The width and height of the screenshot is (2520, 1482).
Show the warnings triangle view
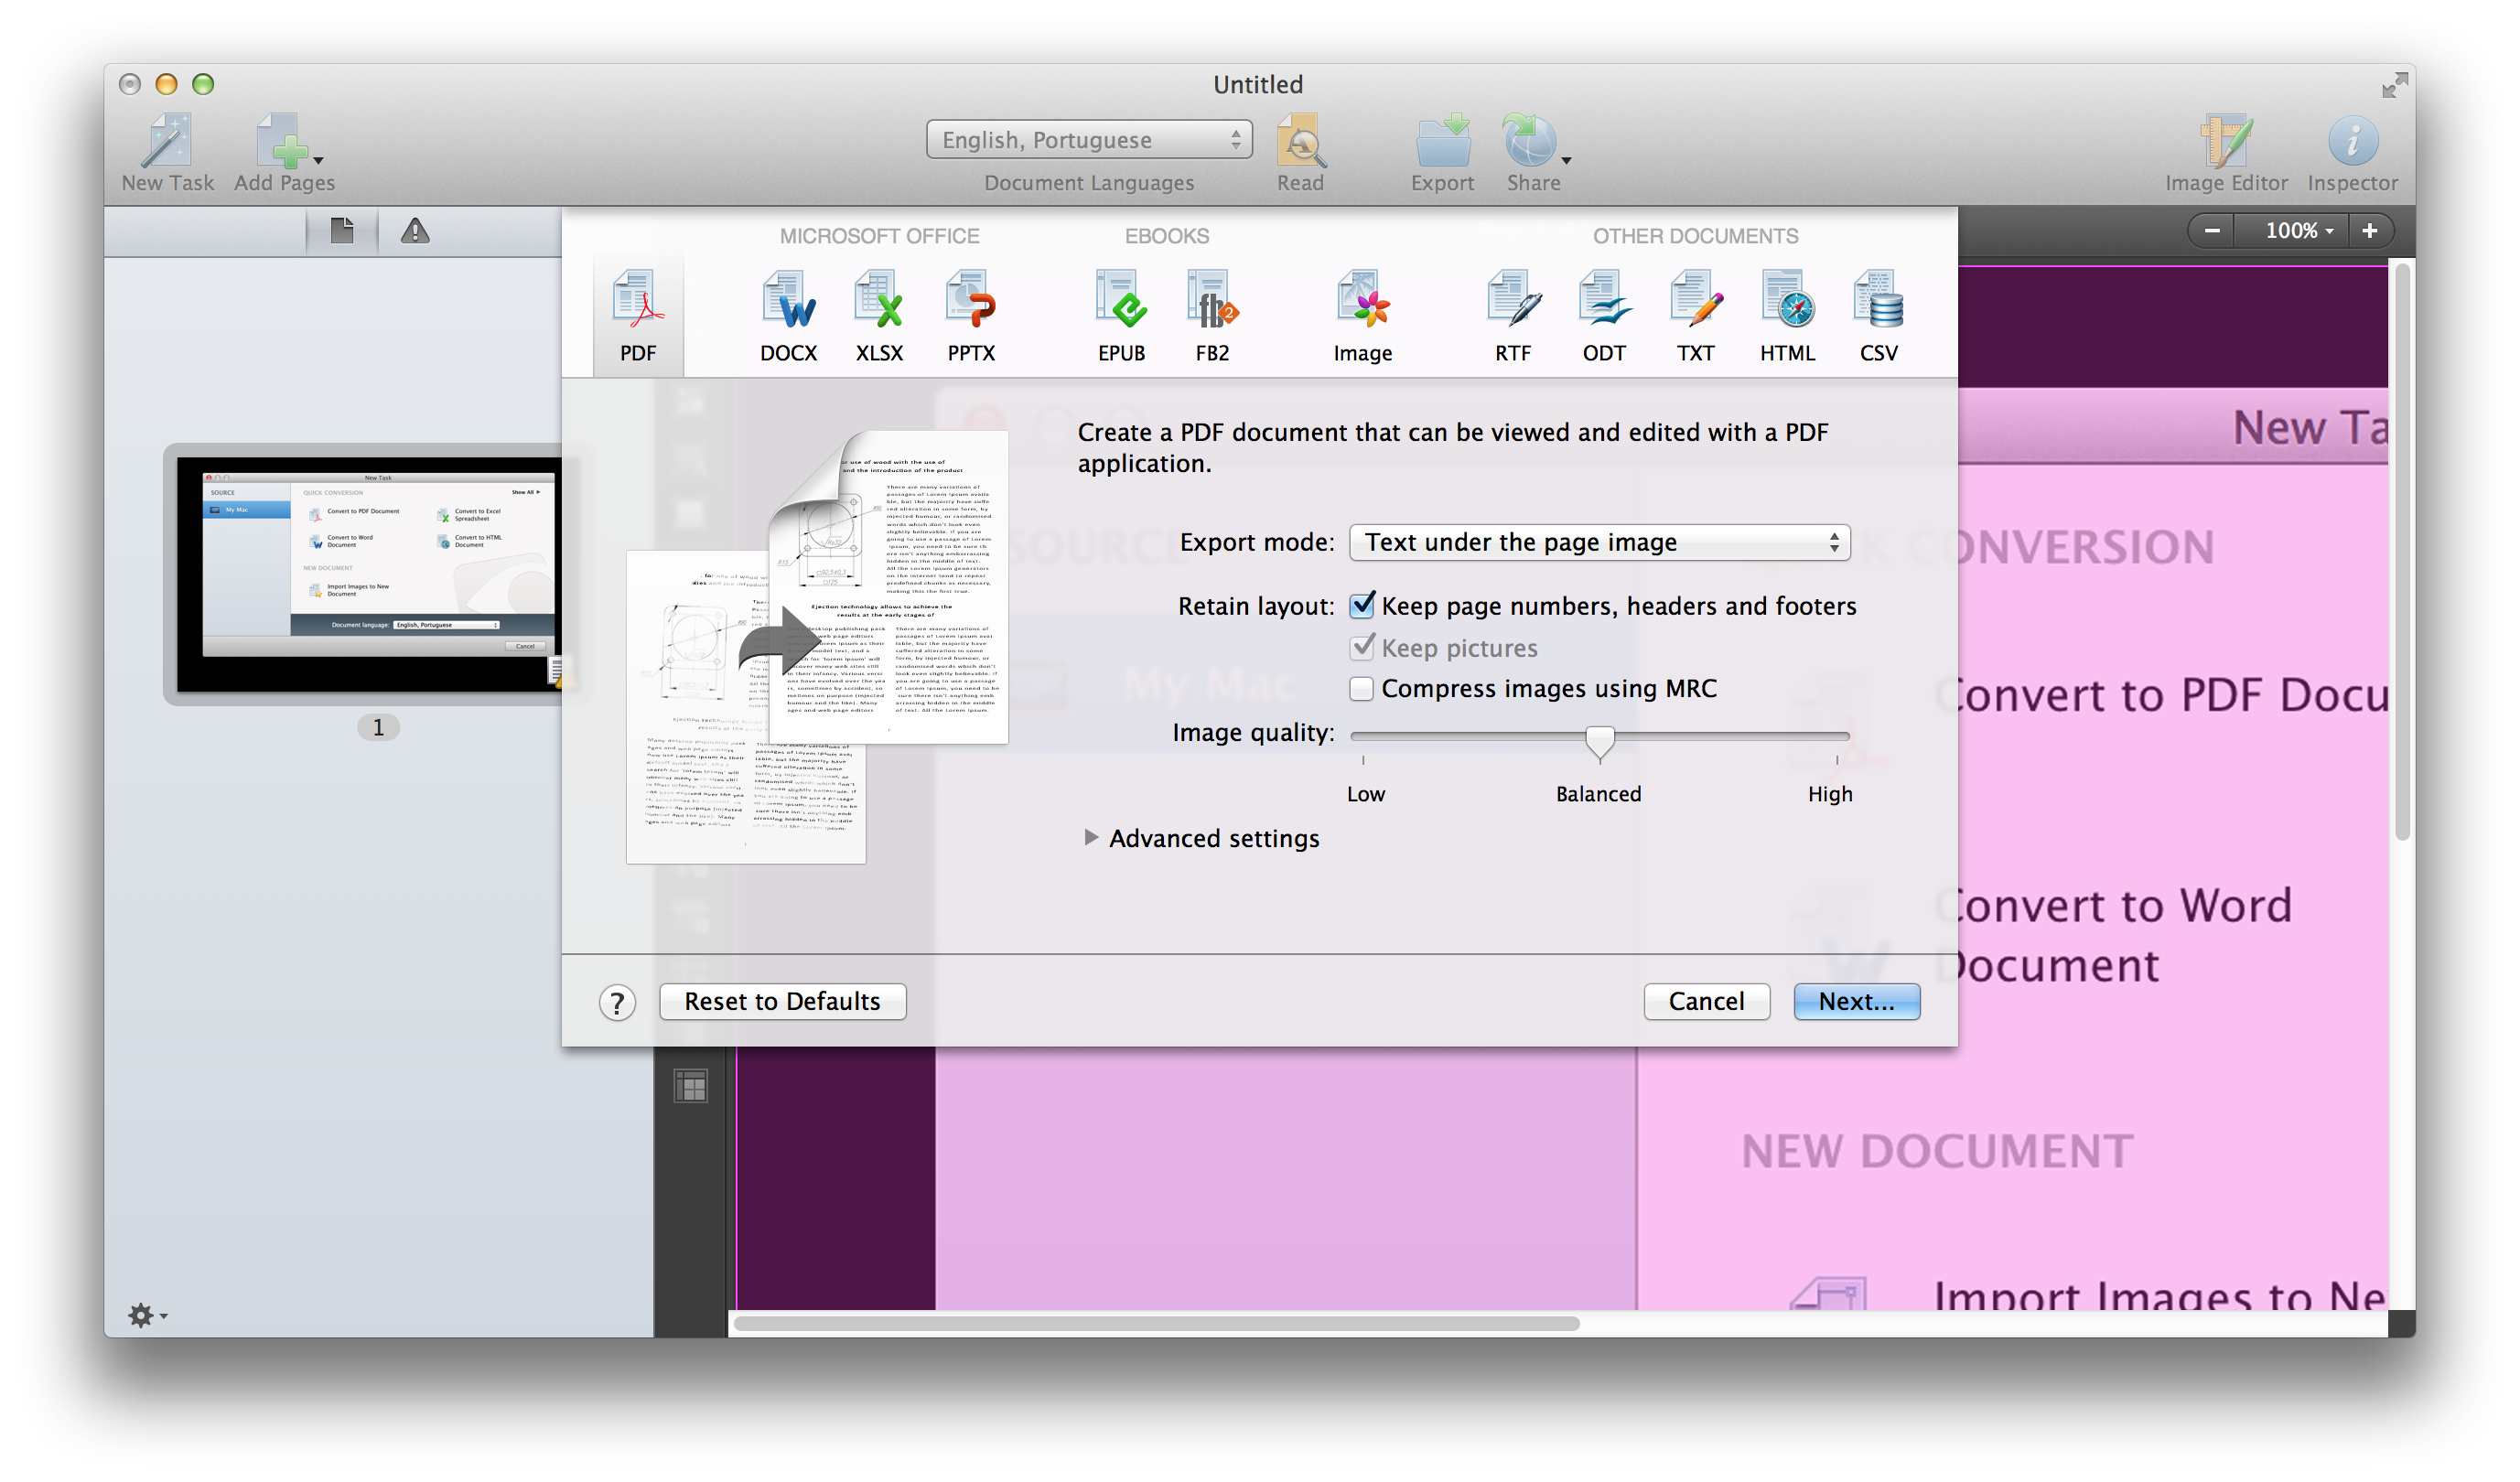click(x=415, y=231)
